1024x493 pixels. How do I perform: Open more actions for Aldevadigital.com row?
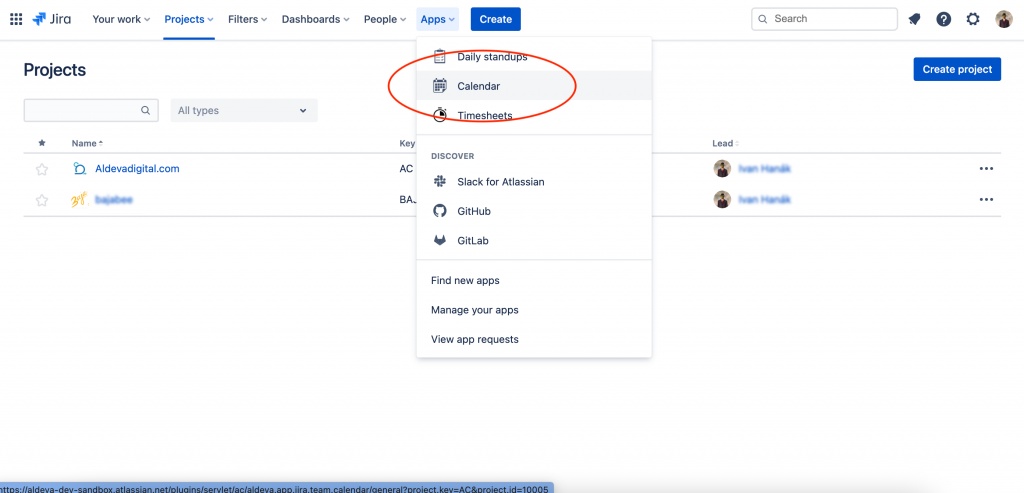tap(986, 168)
